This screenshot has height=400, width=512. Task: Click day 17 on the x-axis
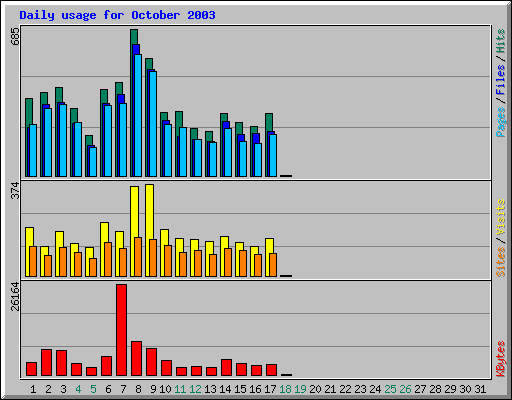(270, 389)
